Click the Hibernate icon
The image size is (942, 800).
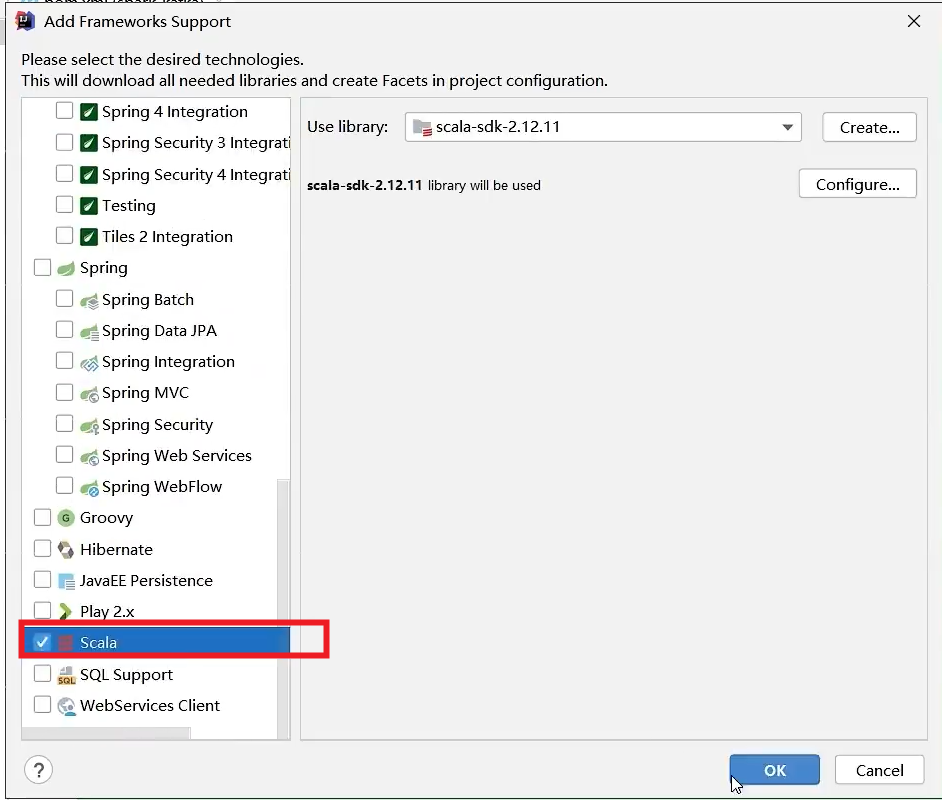(x=65, y=549)
